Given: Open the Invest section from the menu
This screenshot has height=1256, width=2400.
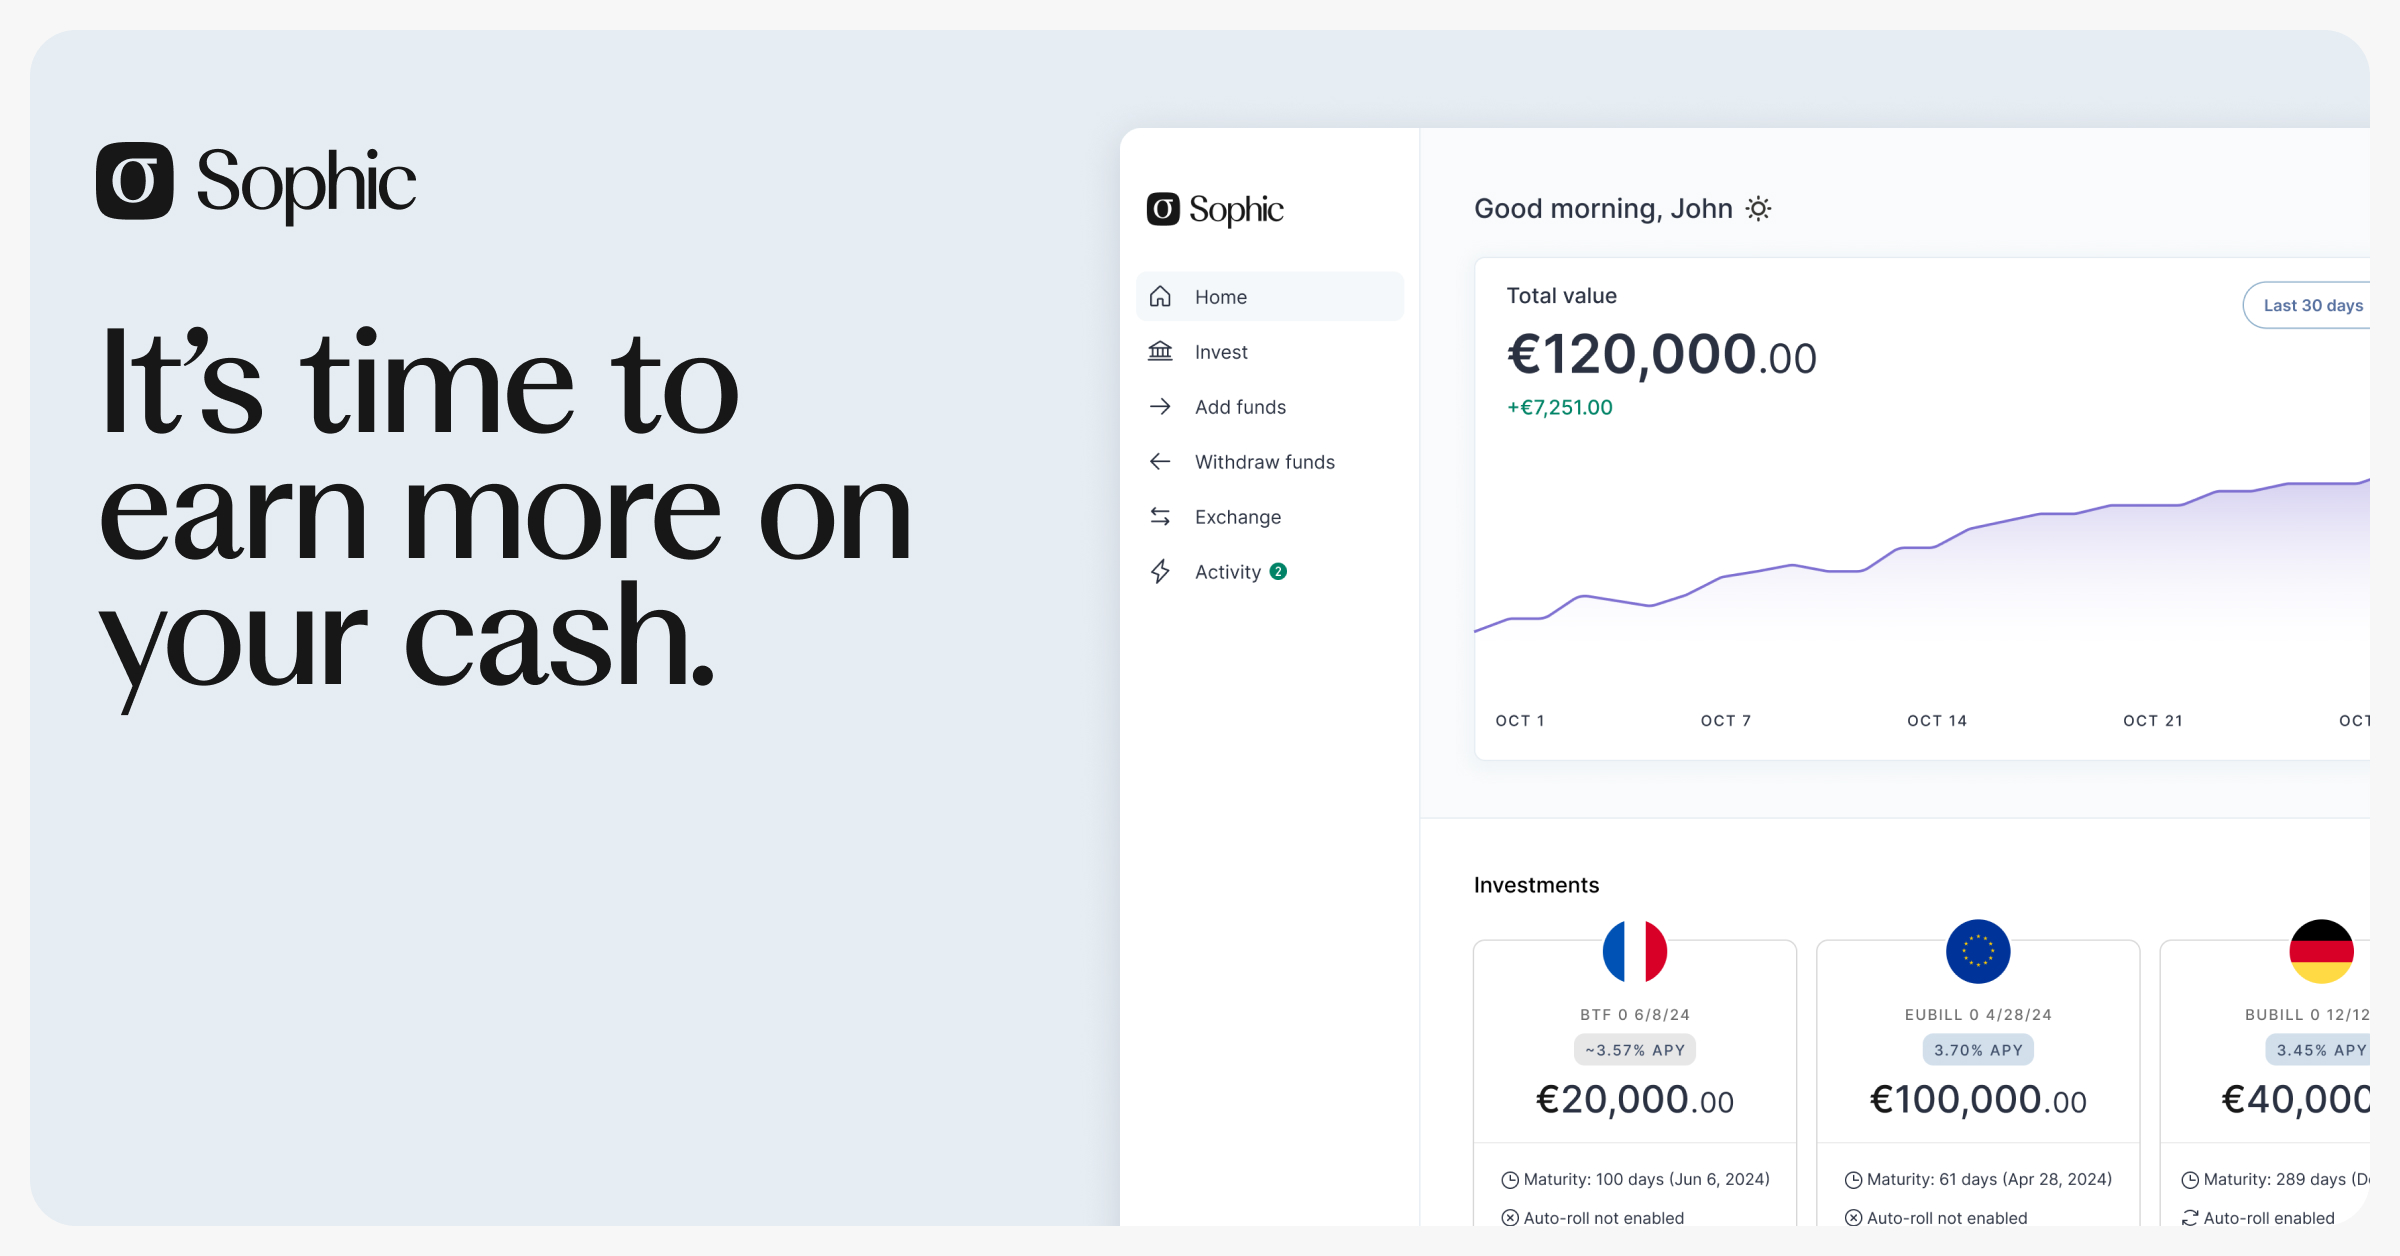Looking at the screenshot, I should pyautogui.click(x=1221, y=351).
